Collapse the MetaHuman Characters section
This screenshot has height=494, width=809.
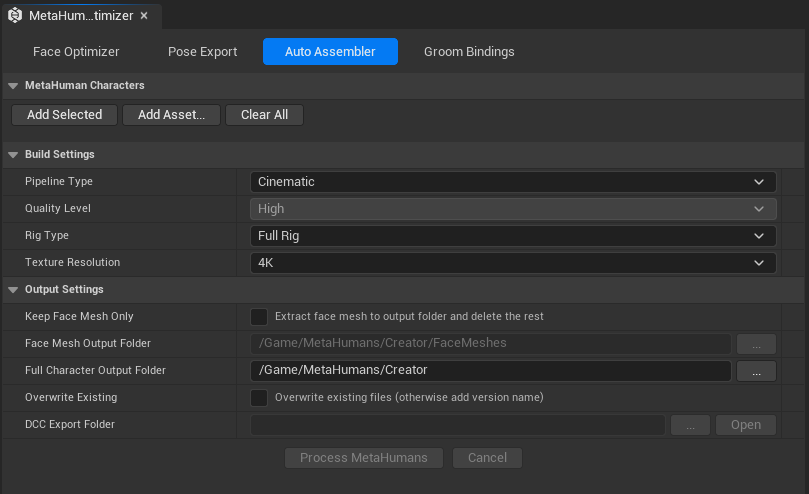13,86
